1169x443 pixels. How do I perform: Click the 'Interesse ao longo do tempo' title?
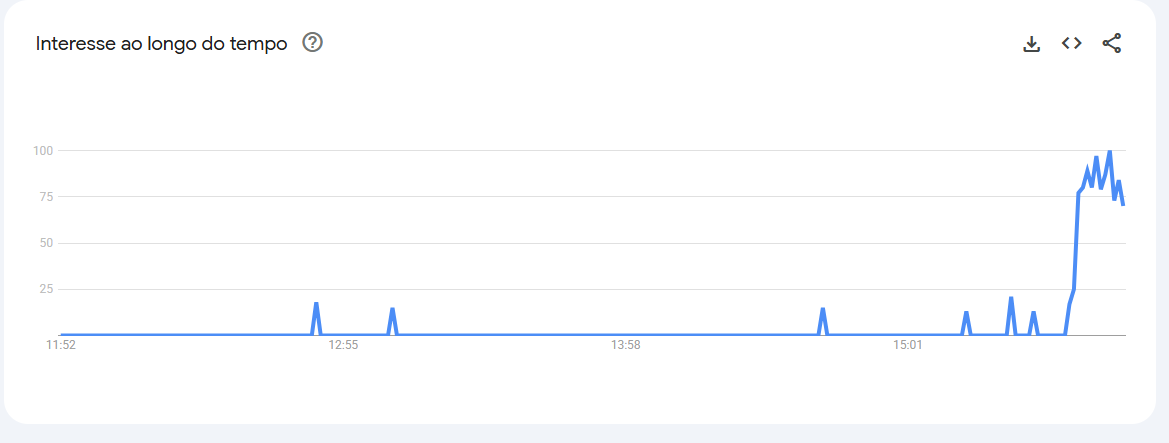point(162,44)
